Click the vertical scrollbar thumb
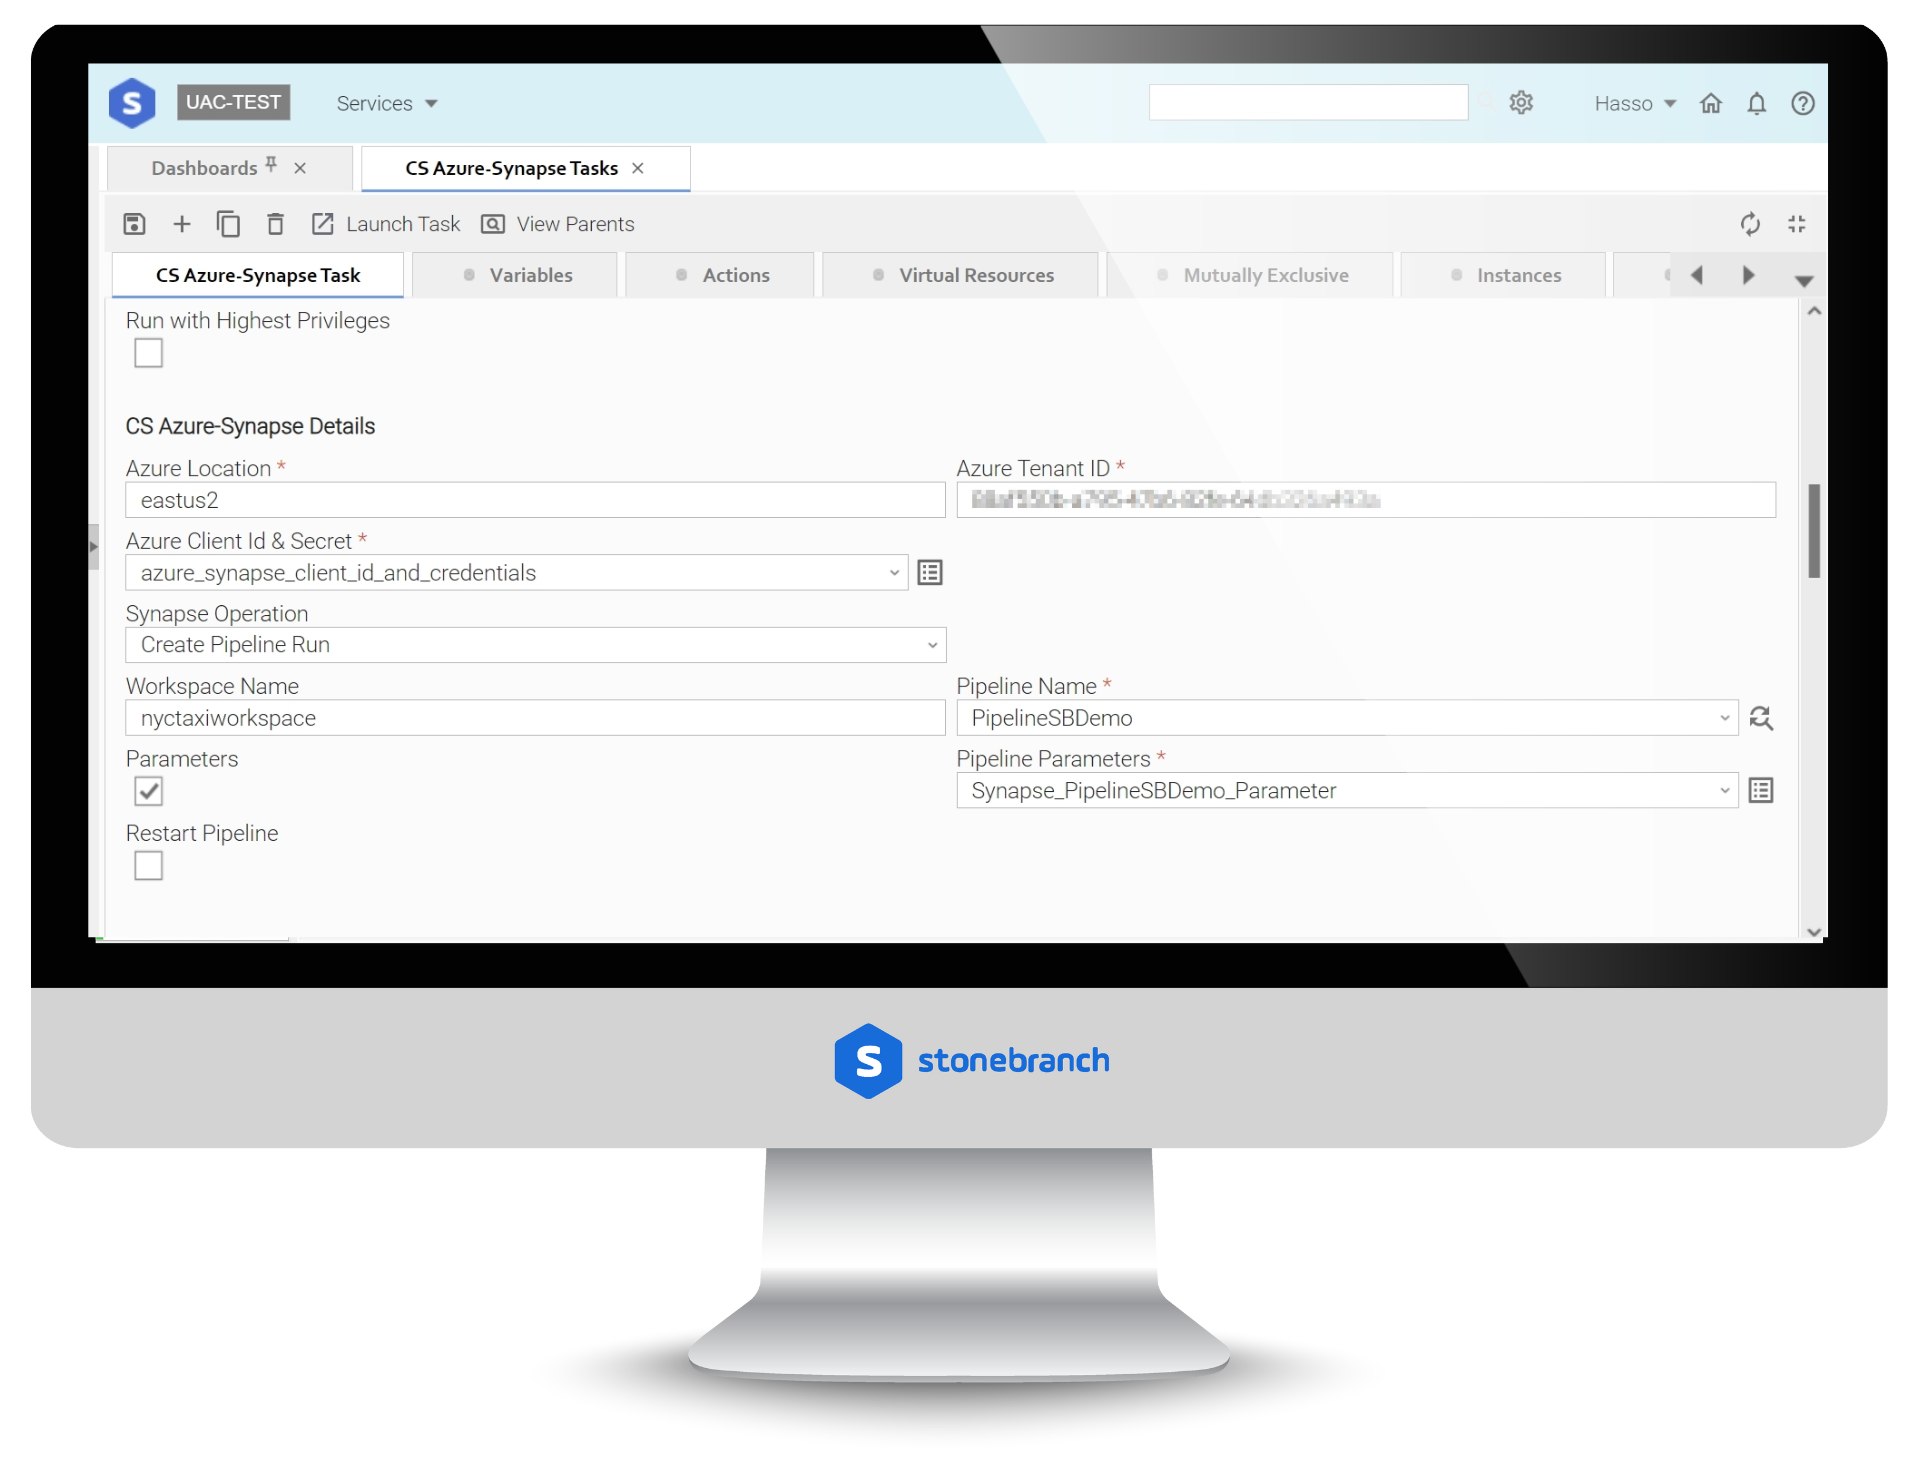Viewport: 1920px width, 1475px height. (x=1814, y=531)
